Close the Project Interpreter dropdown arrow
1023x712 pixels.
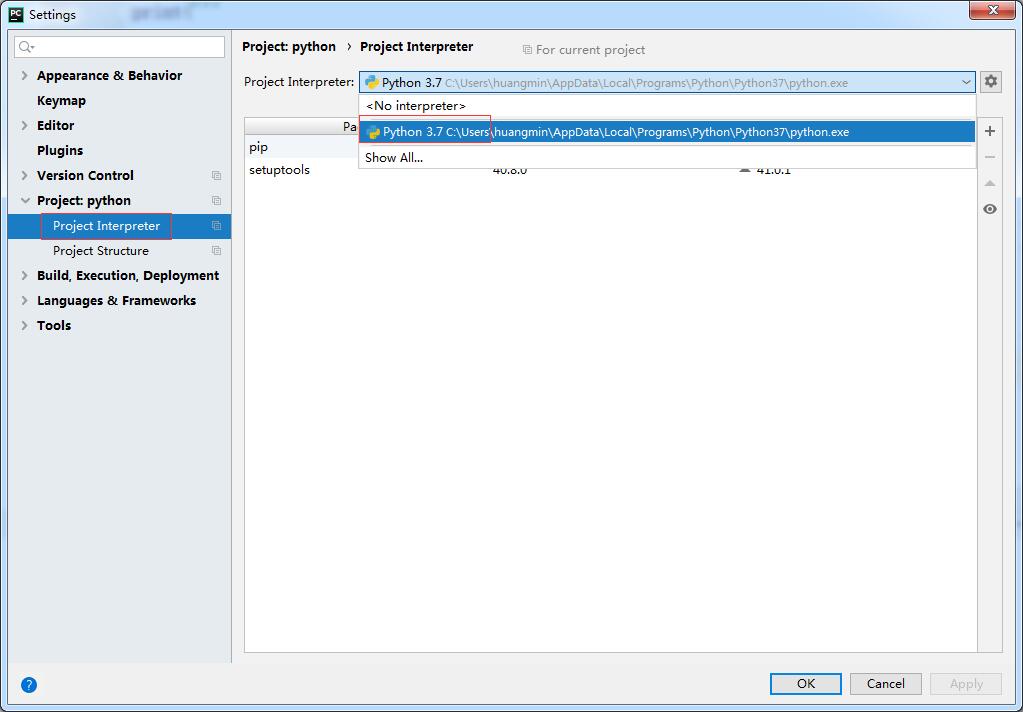click(x=966, y=82)
